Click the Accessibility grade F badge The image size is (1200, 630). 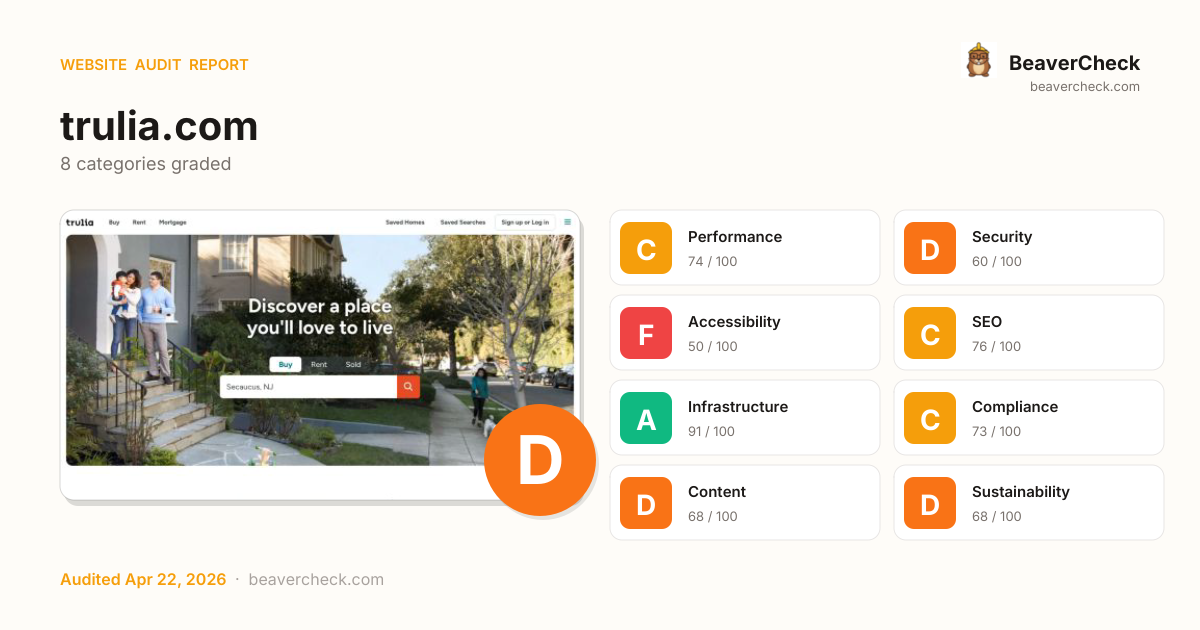tap(646, 333)
